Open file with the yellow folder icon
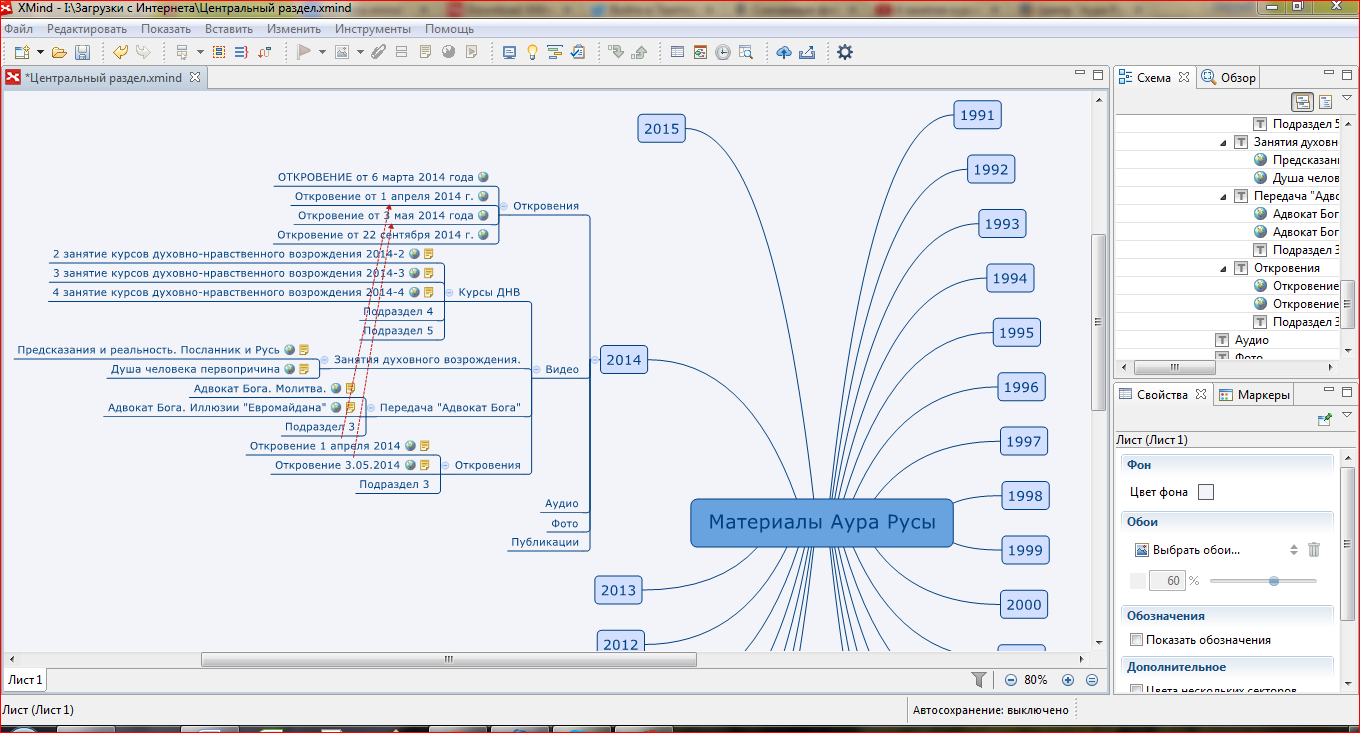 coord(60,52)
